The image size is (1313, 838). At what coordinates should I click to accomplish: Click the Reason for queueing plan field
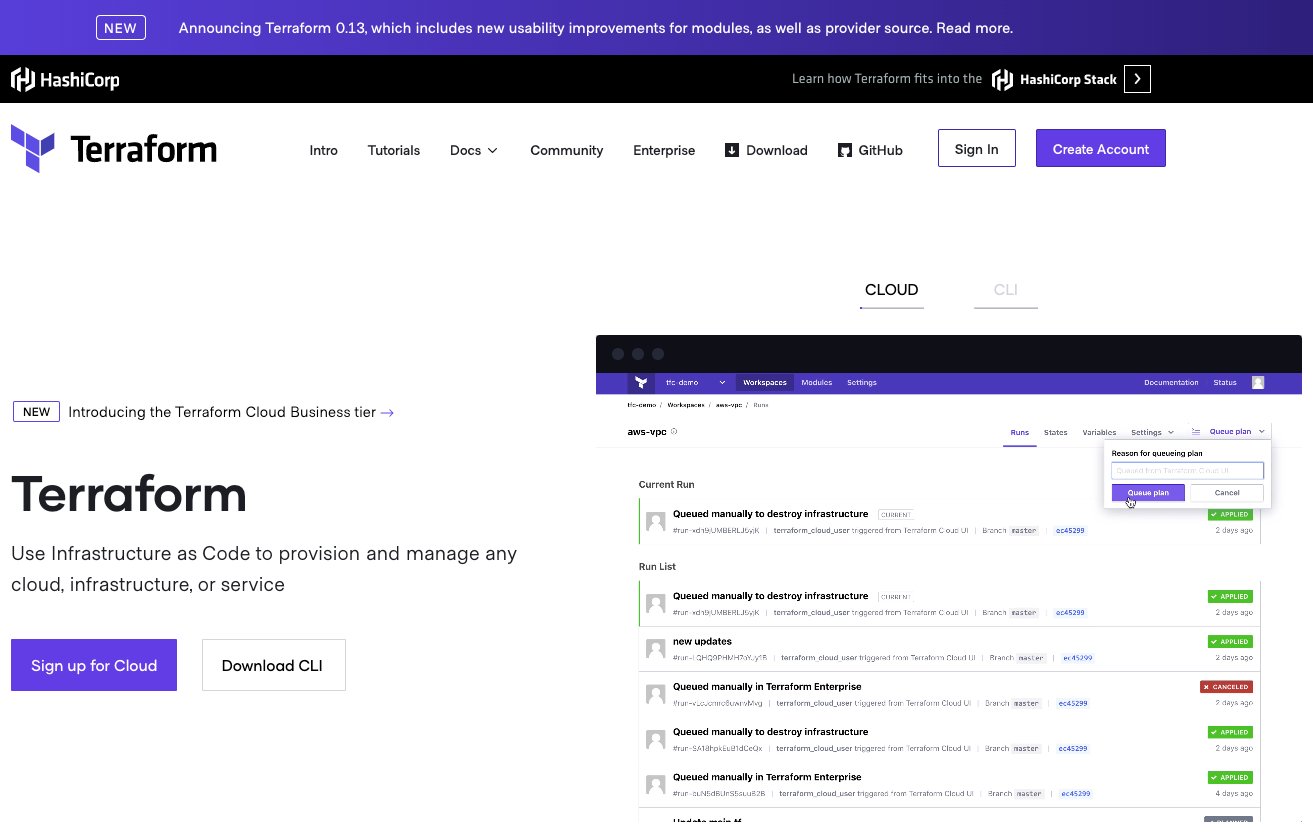click(x=1187, y=470)
